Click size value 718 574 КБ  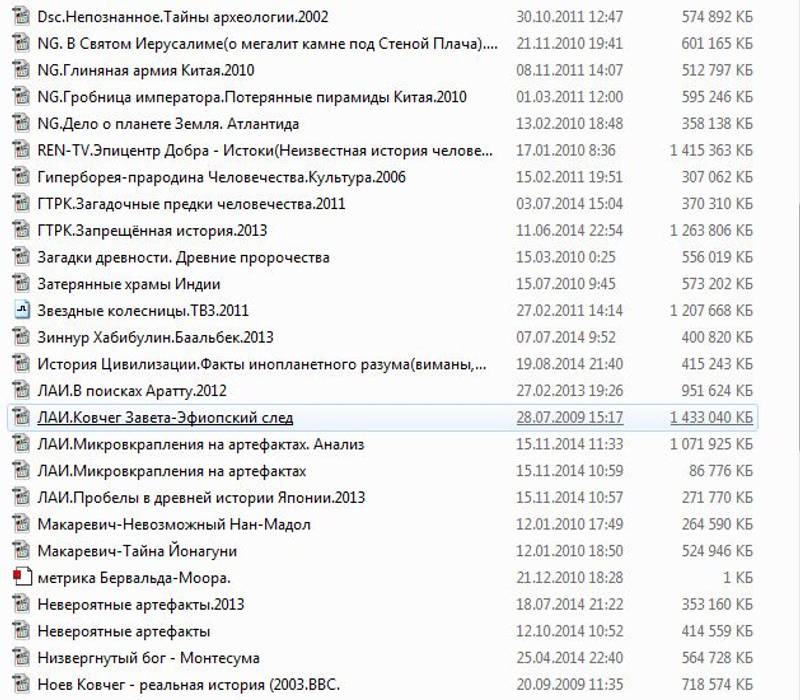[717, 685]
